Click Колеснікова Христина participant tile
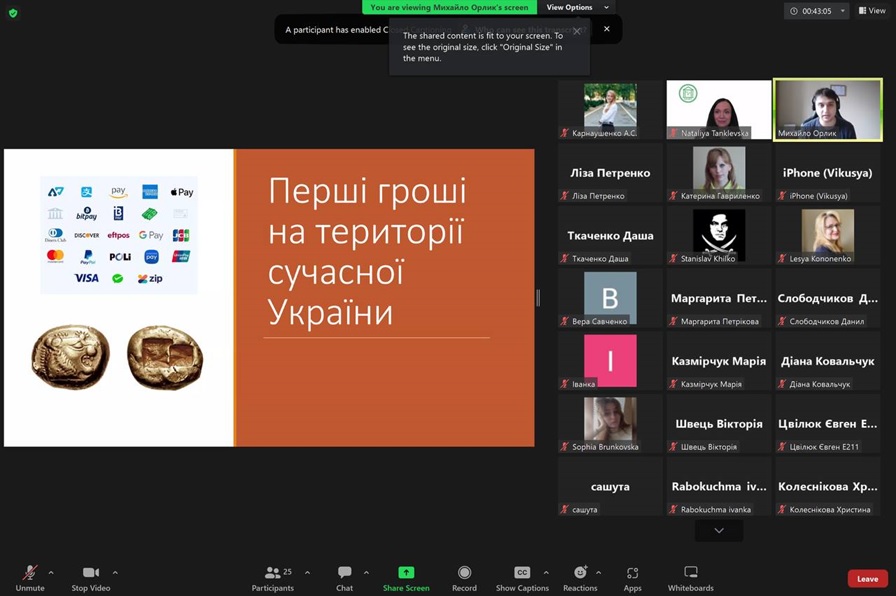Viewport: 896px width, 596px height. 828,487
